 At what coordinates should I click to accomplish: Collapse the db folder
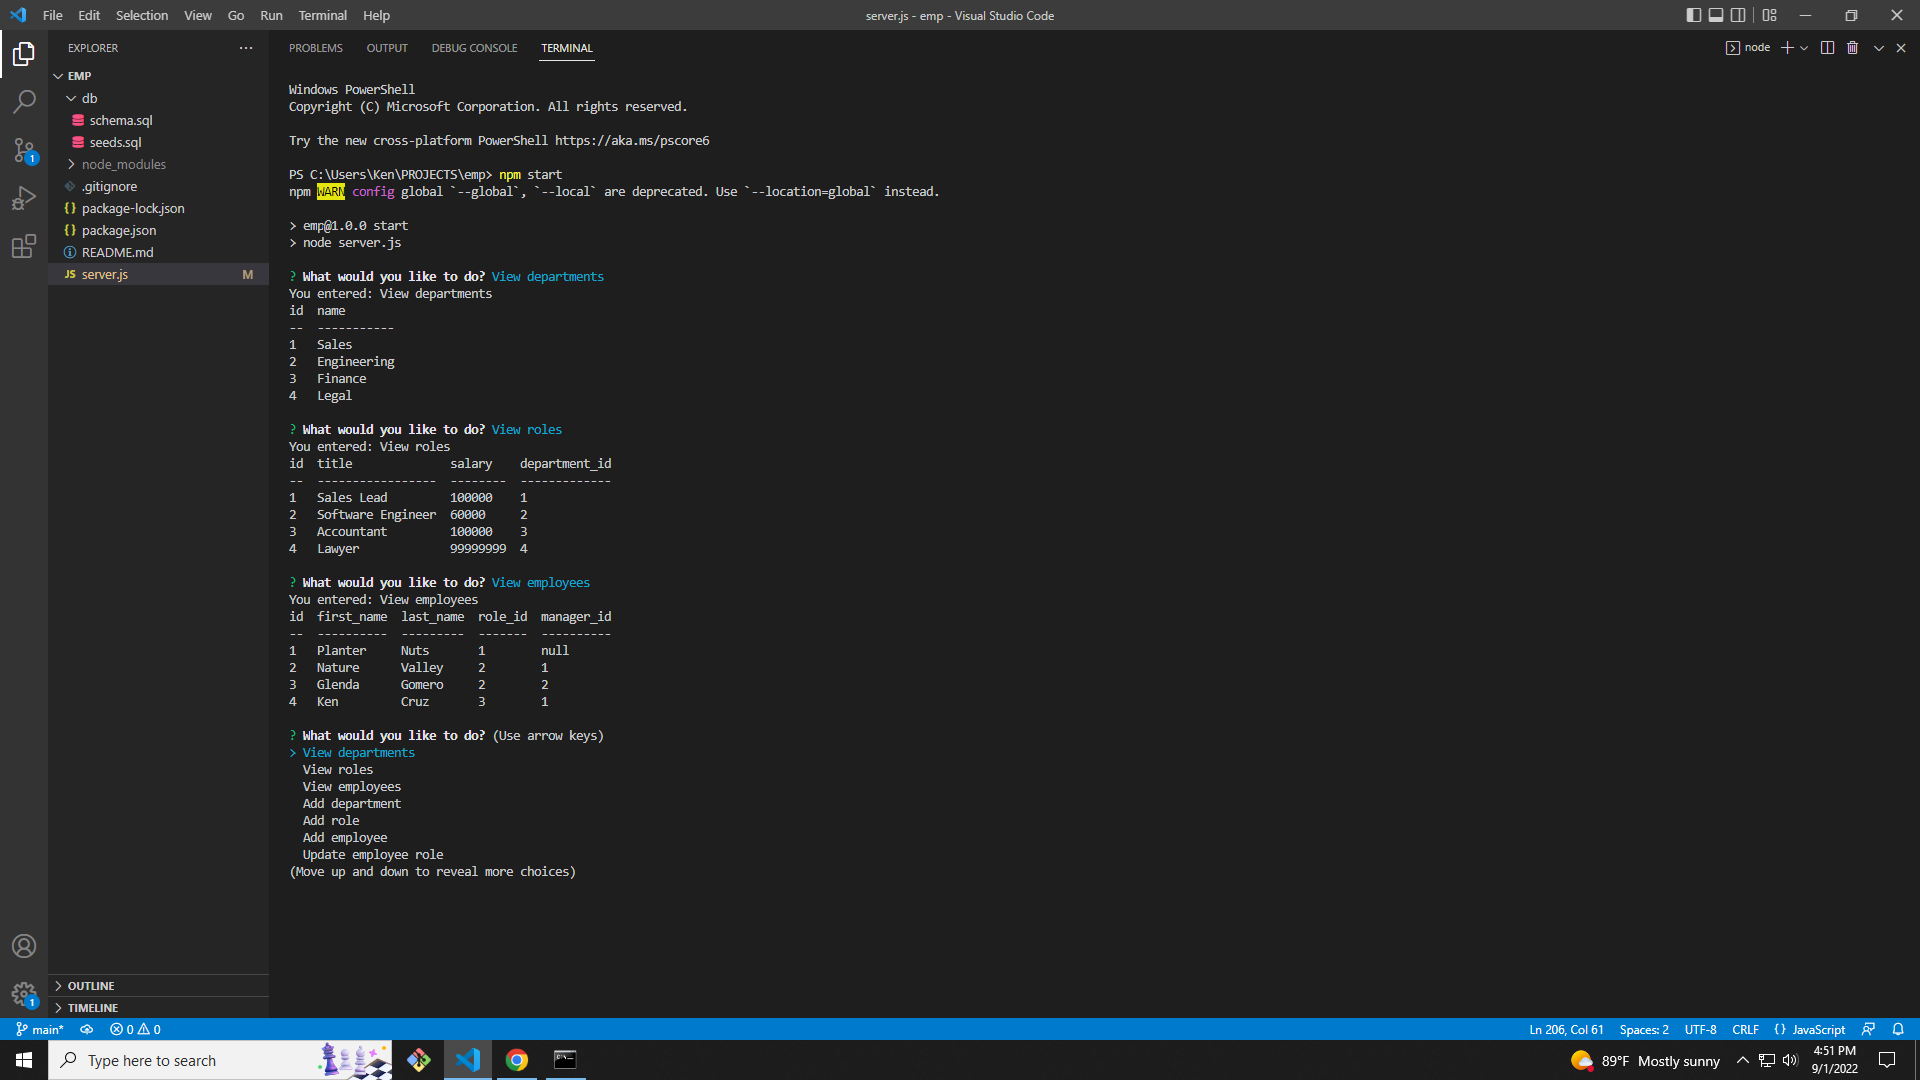tap(89, 98)
